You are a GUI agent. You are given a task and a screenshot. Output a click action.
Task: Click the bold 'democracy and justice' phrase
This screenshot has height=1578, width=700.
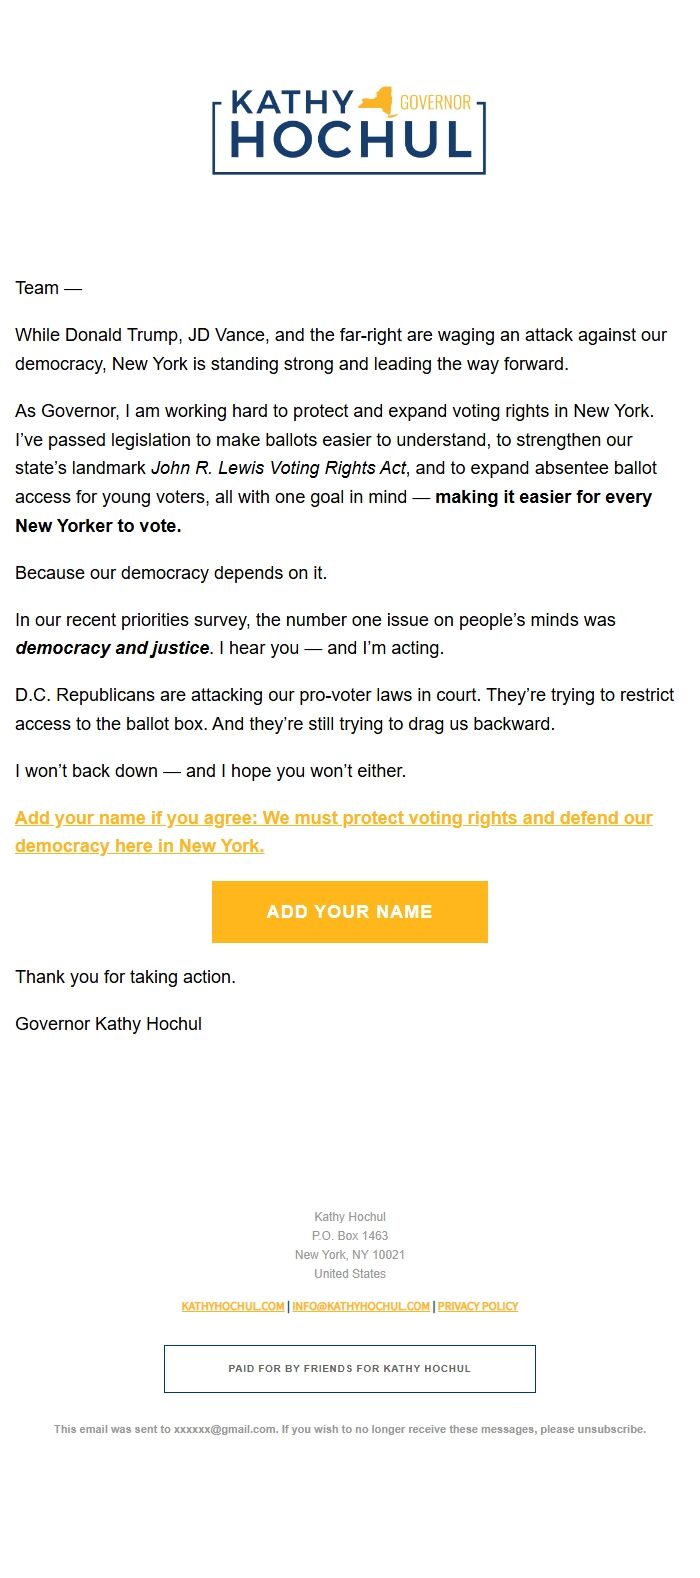click(x=112, y=648)
